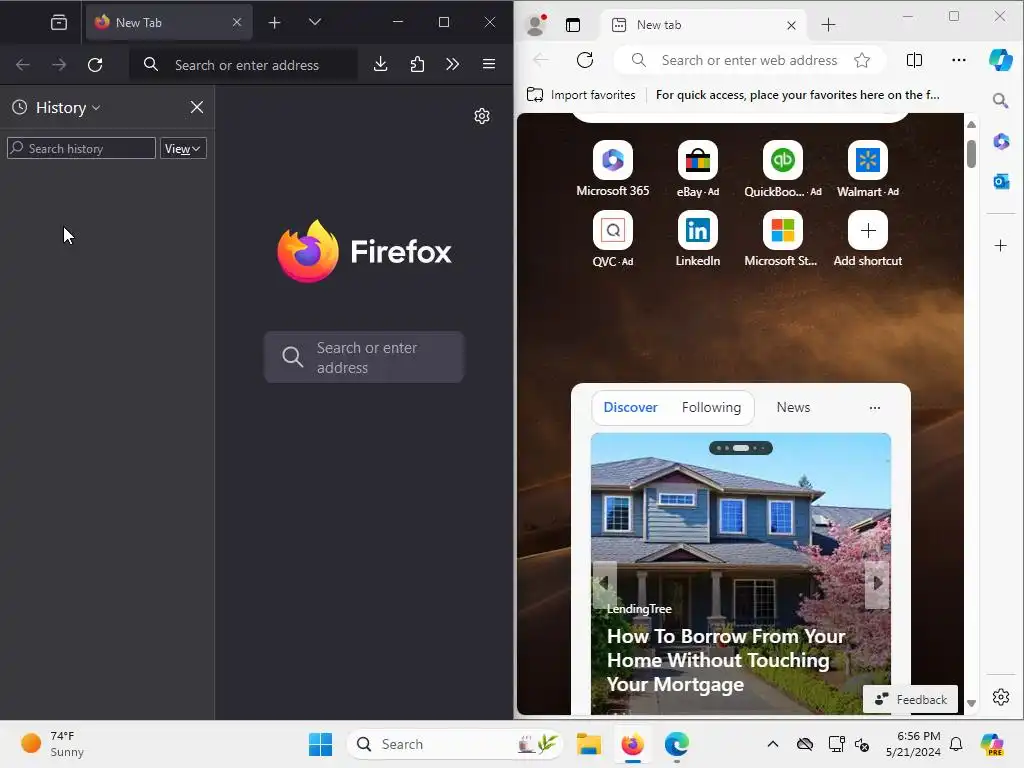
Task: Click Import favorites in Edge
Action: click(x=581, y=95)
